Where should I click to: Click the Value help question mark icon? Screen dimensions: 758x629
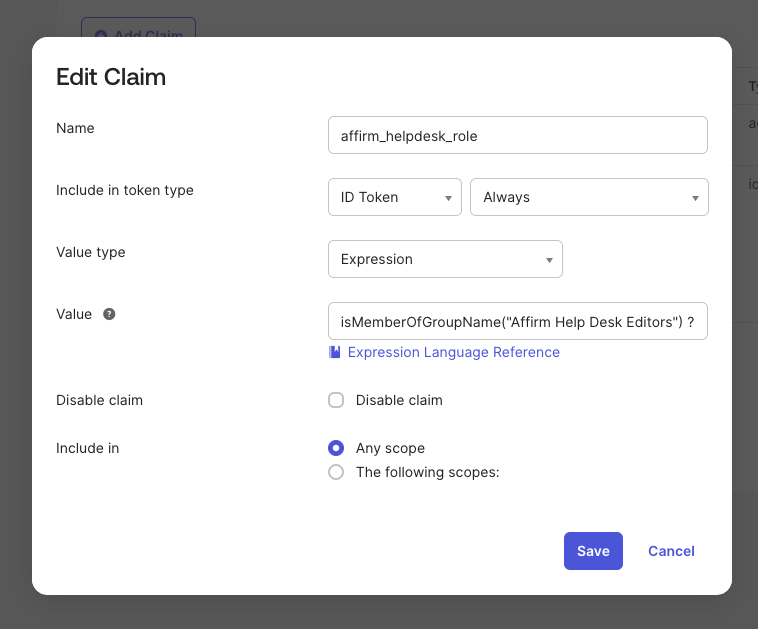point(109,314)
